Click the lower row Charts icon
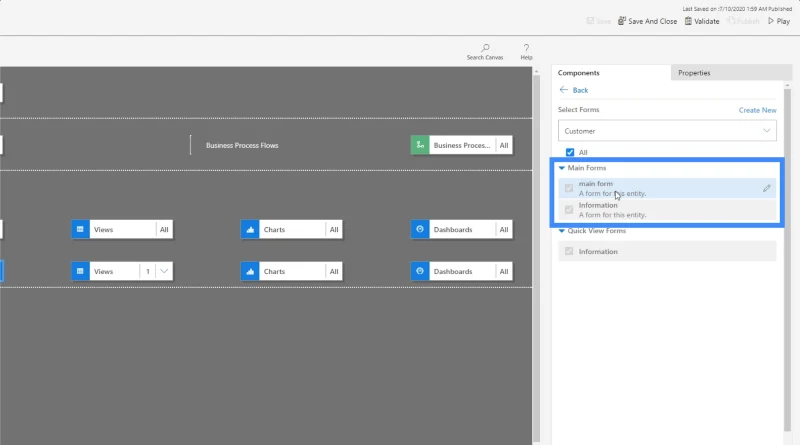 tap(250, 271)
